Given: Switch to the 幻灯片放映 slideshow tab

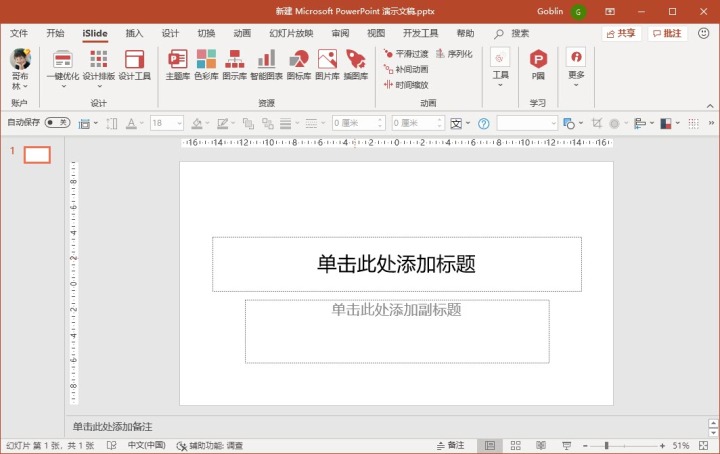Looking at the screenshot, I should pos(291,33).
